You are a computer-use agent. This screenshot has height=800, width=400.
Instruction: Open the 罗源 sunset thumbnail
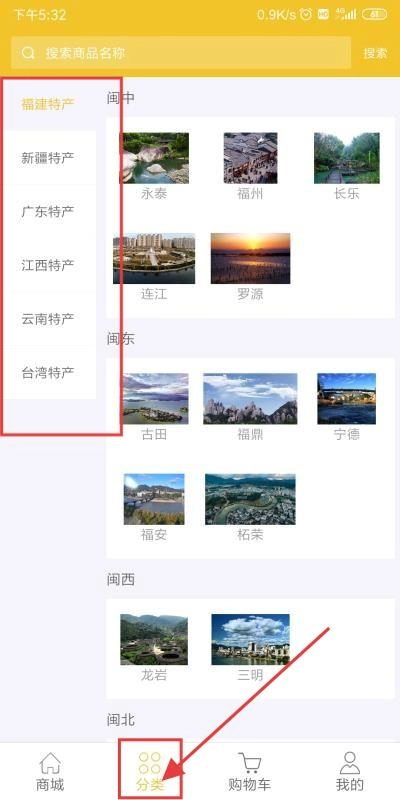pyautogui.click(x=251, y=259)
